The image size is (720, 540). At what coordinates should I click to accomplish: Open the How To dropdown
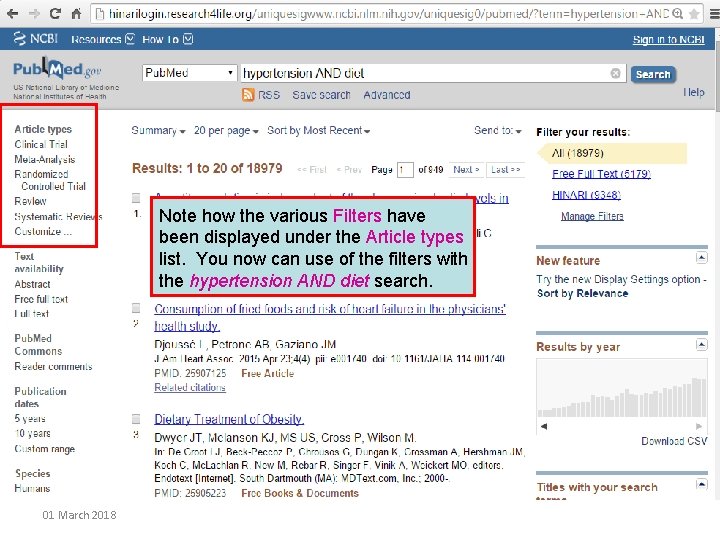point(167,39)
